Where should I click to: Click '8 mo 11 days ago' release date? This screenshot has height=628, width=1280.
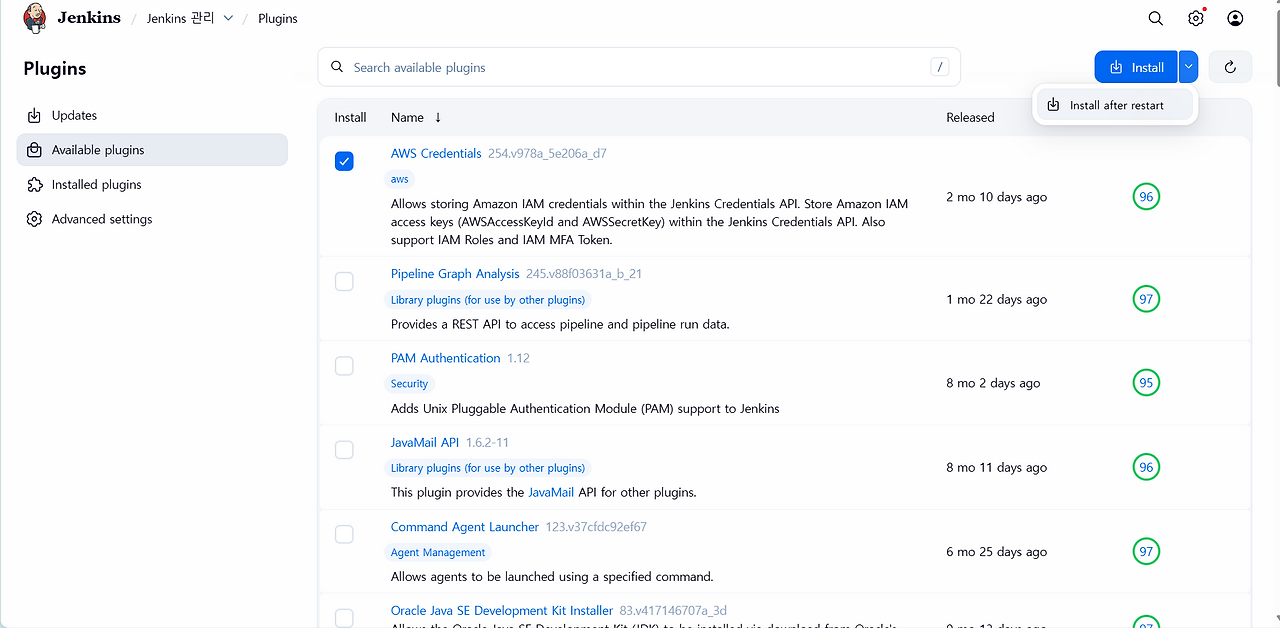tap(996, 467)
